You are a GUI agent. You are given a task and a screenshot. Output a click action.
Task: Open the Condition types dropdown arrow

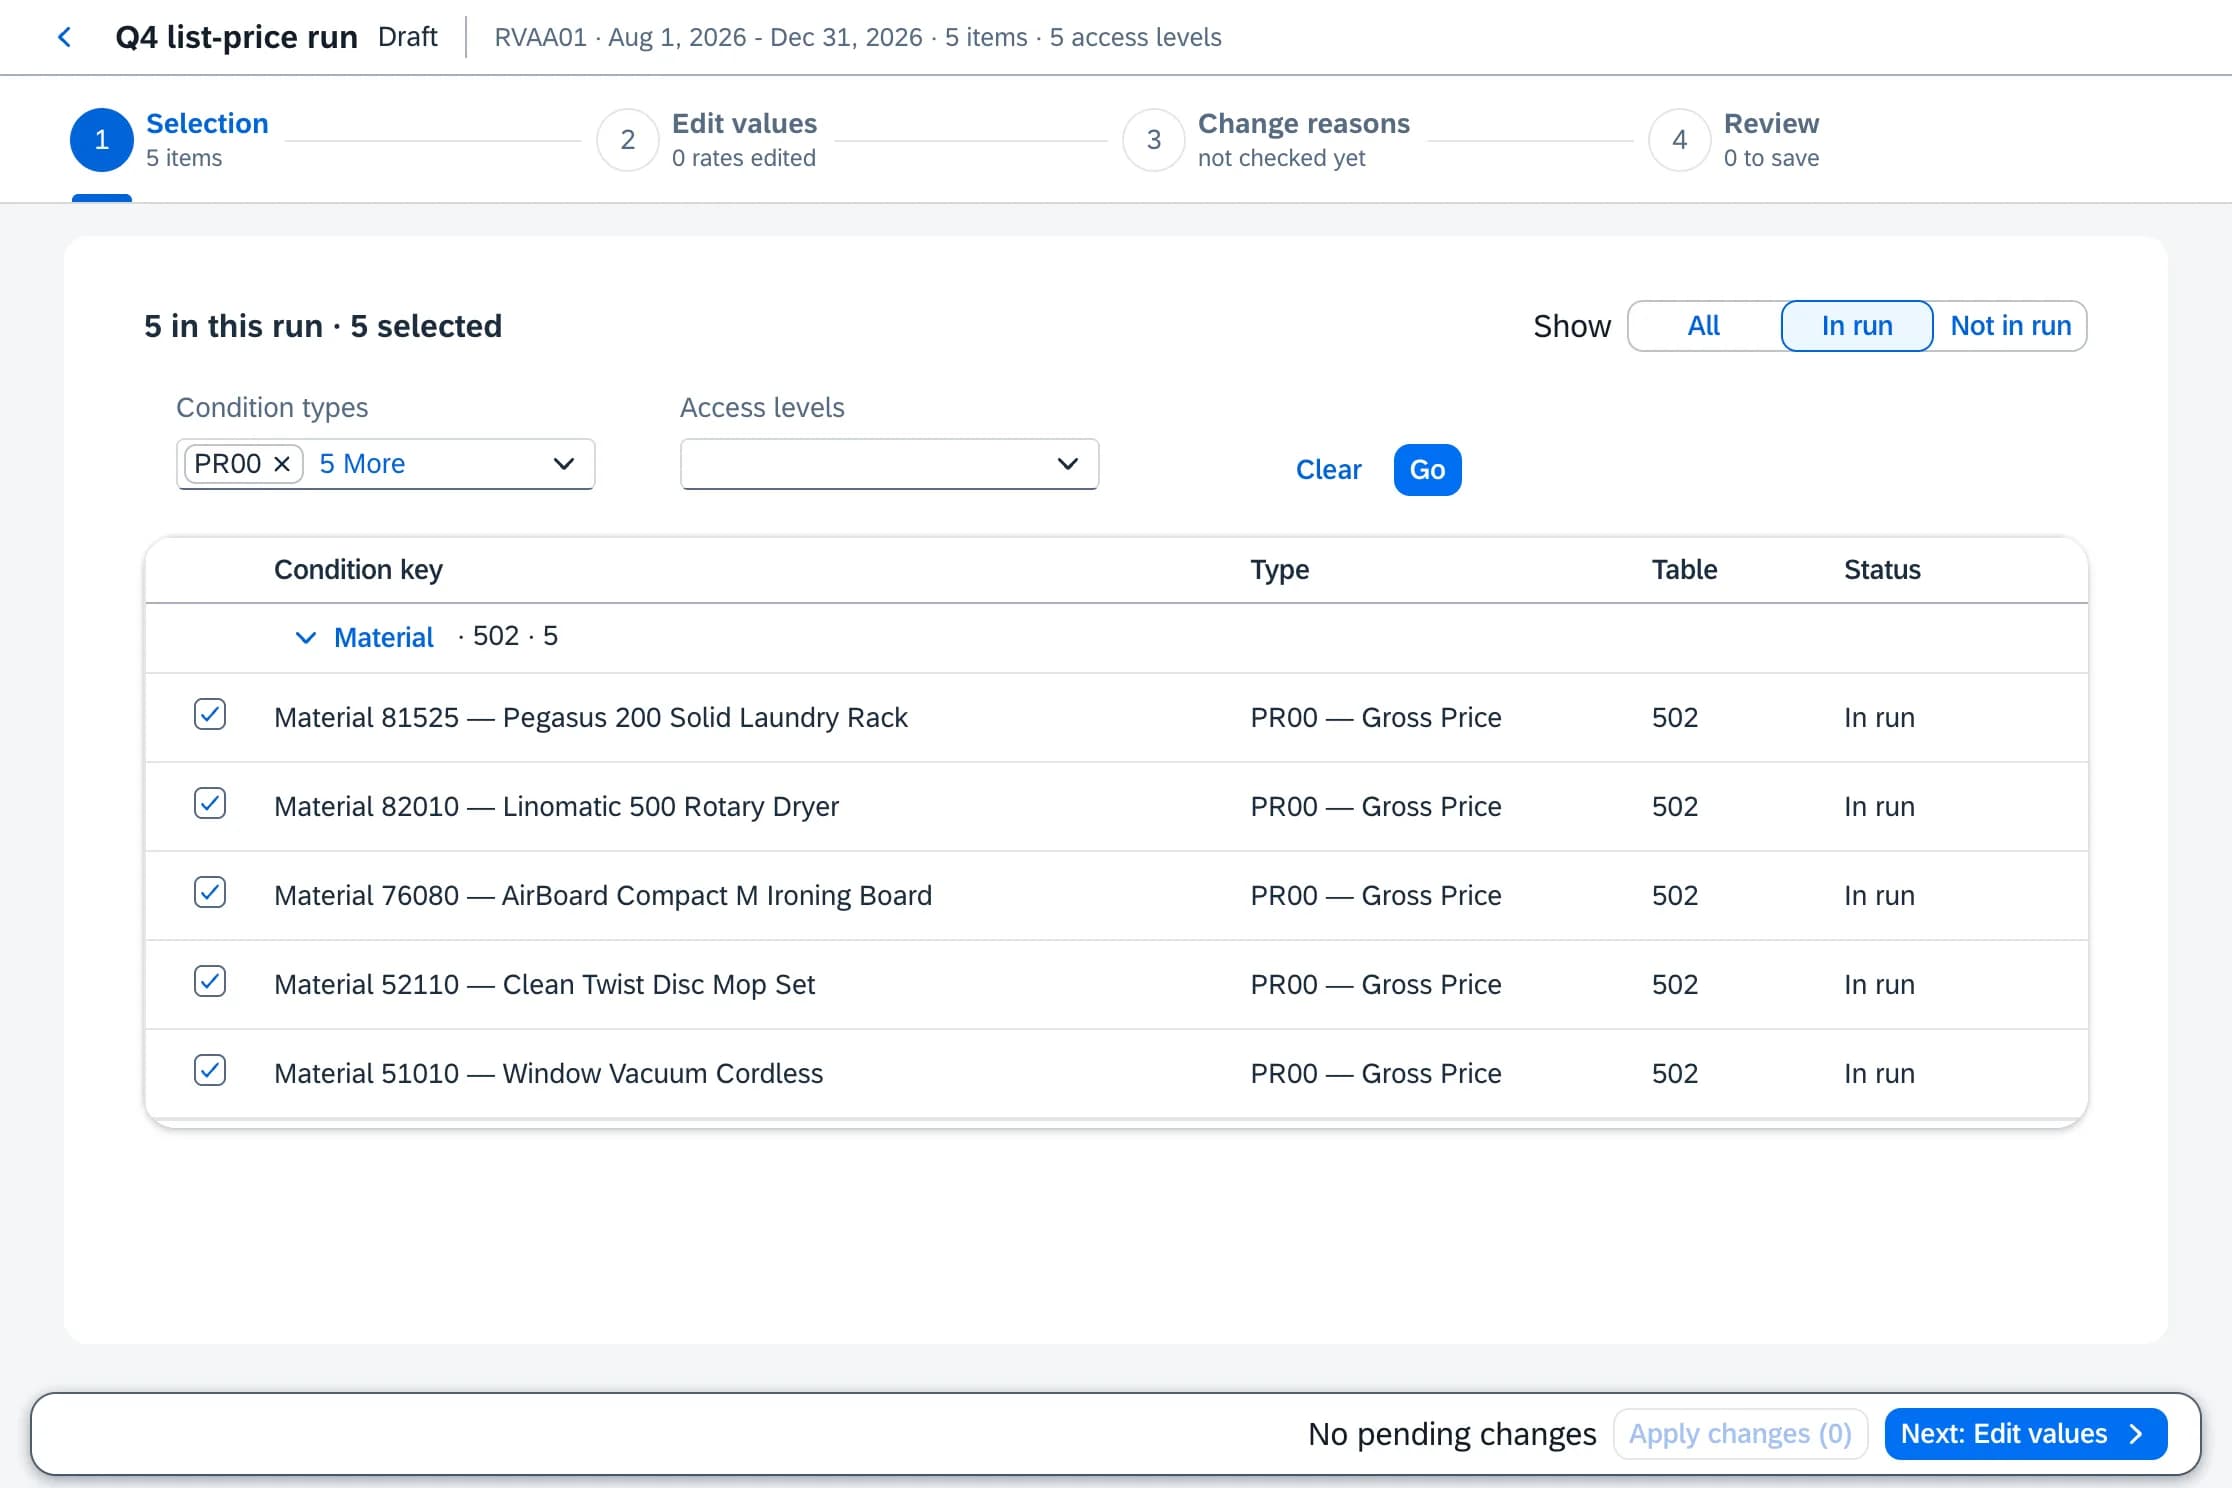pos(564,464)
